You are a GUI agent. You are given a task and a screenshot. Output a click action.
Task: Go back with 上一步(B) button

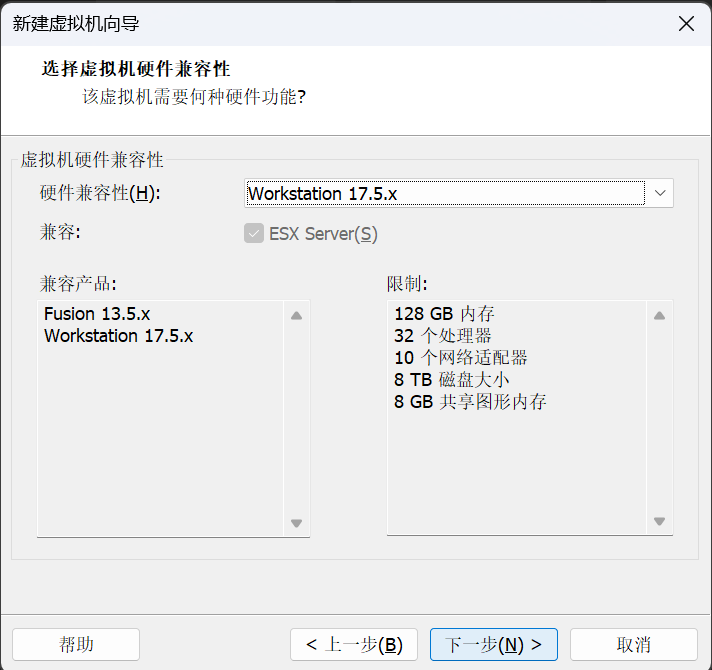[354, 644]
